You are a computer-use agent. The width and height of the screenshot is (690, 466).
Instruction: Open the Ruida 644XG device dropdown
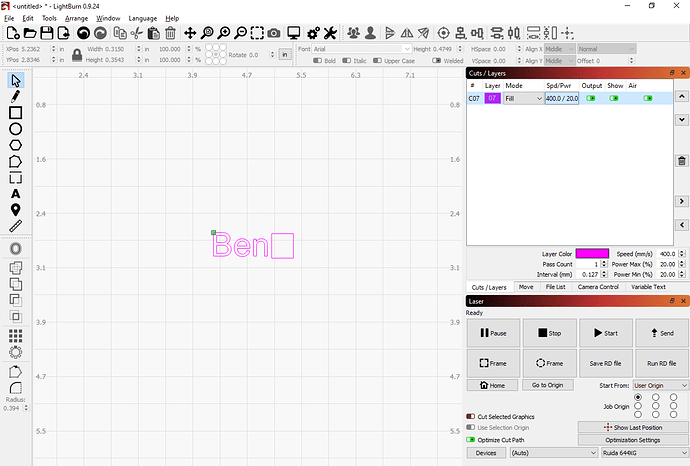tap(645, 453)
